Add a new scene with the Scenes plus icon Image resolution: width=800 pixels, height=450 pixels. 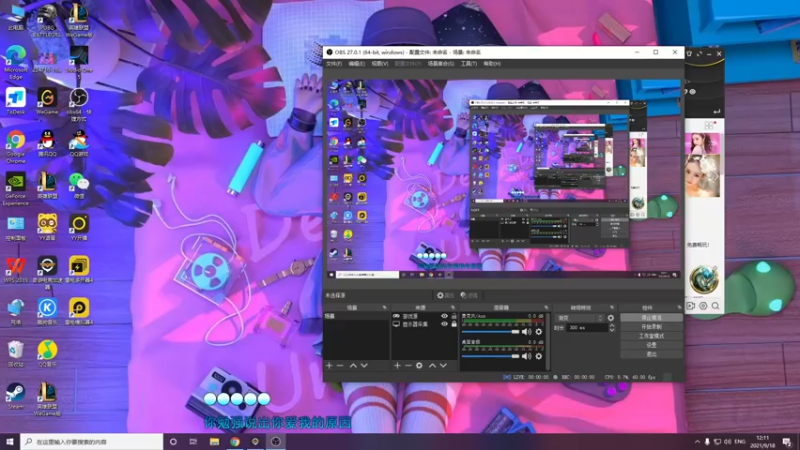point(329,365)
